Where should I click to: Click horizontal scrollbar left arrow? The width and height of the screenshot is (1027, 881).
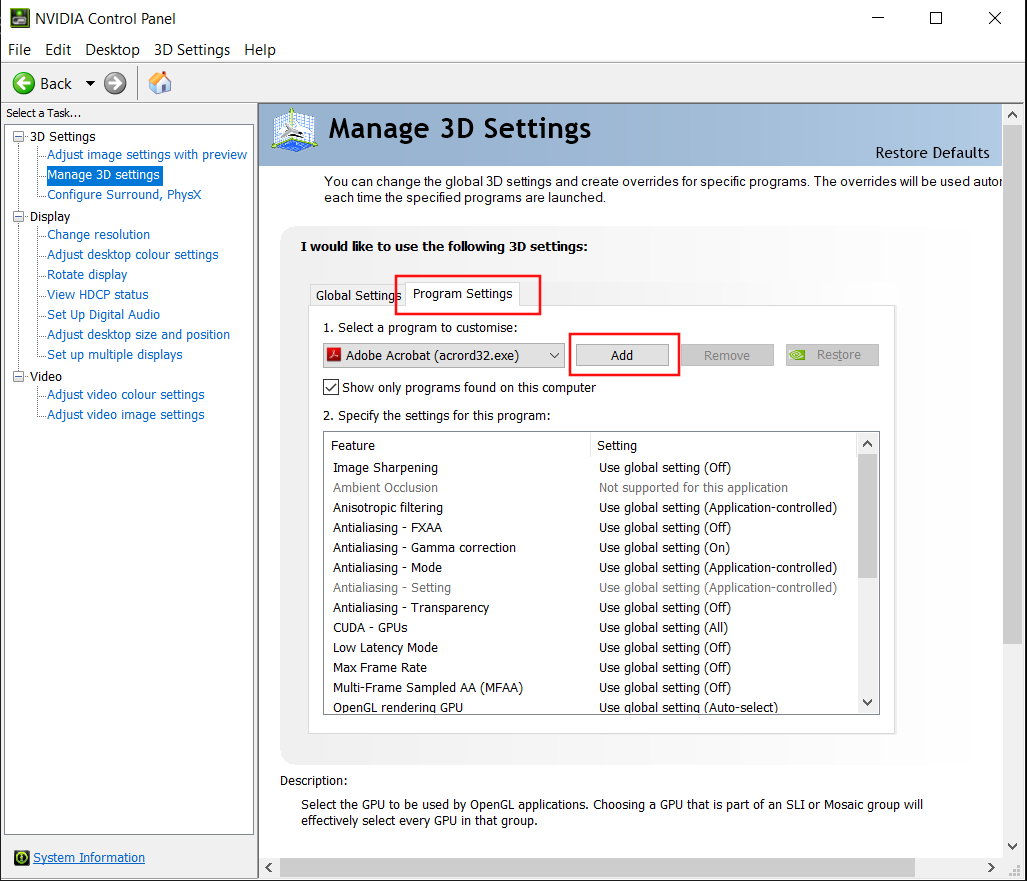pos(269,867)
